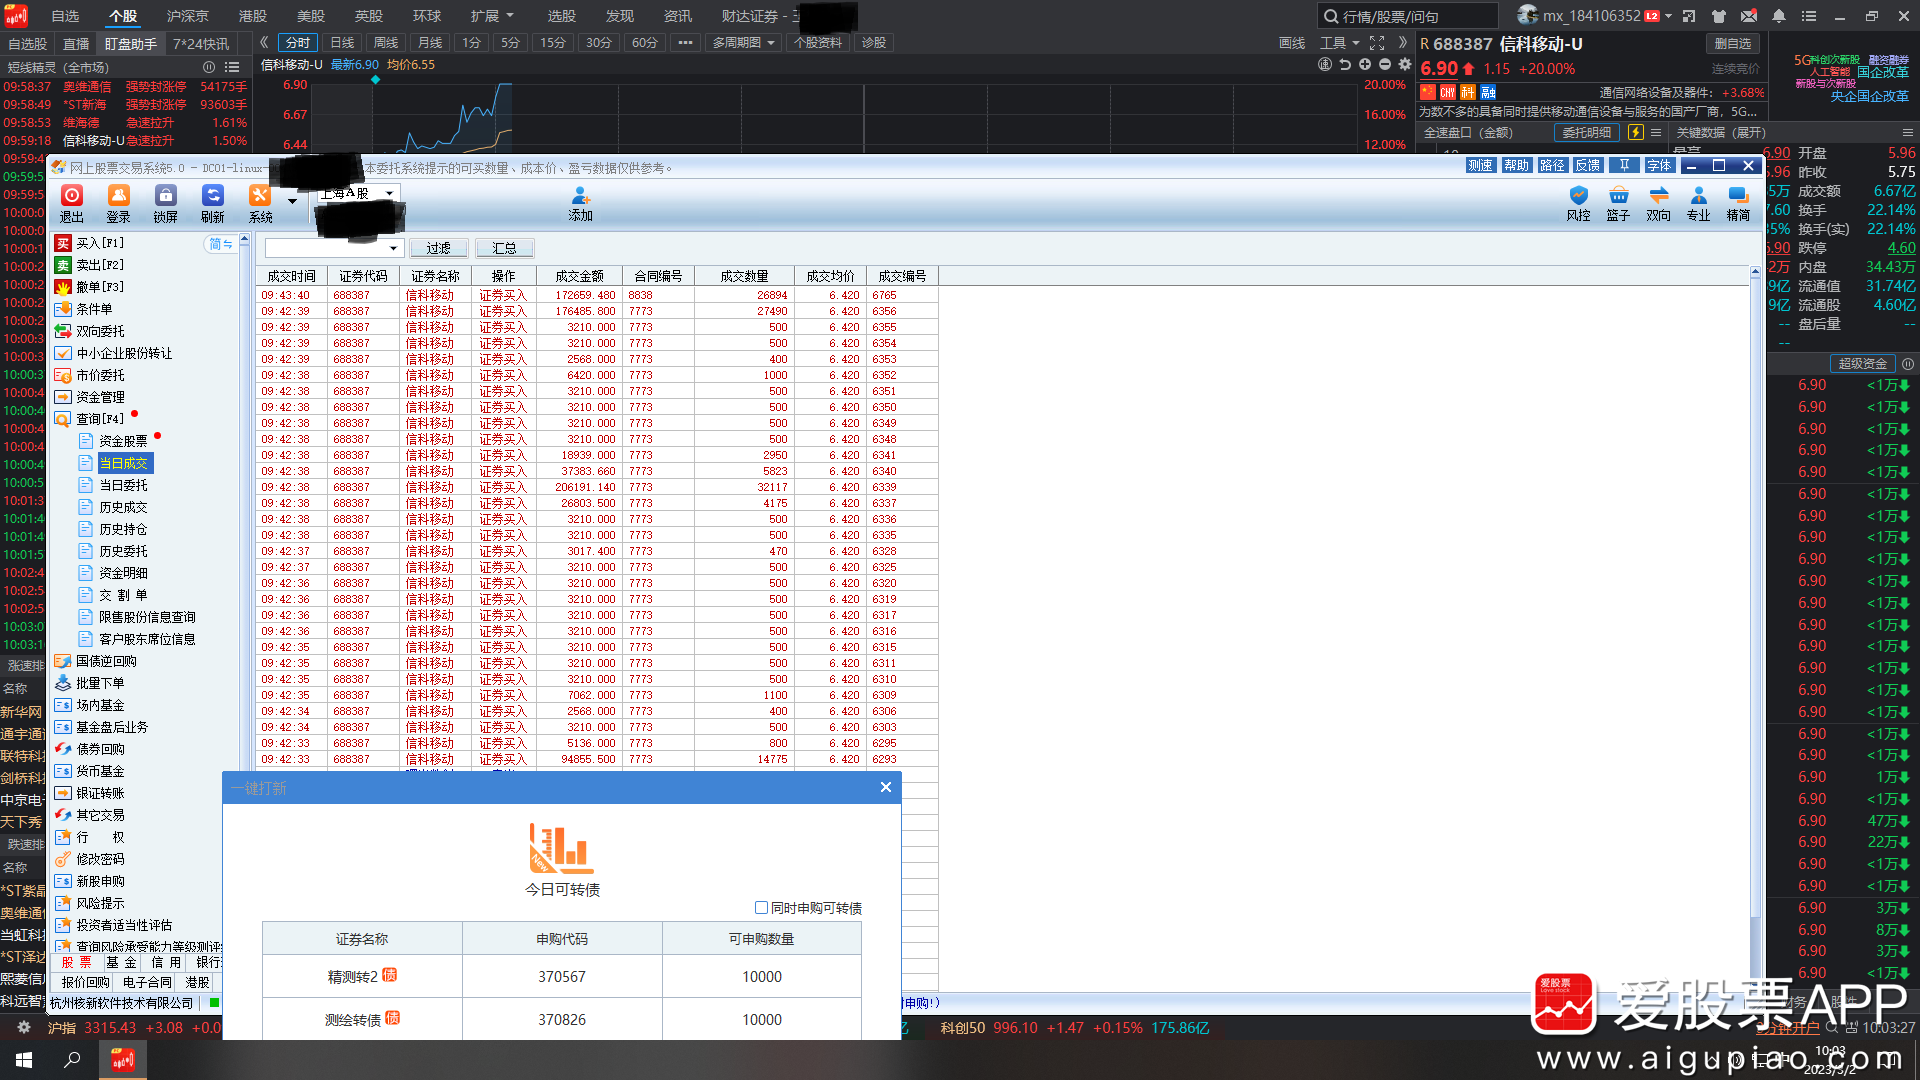Screen dimensions: 1920x1080
Task: Click the 委托明细 button
Action: click(1587, 132)
